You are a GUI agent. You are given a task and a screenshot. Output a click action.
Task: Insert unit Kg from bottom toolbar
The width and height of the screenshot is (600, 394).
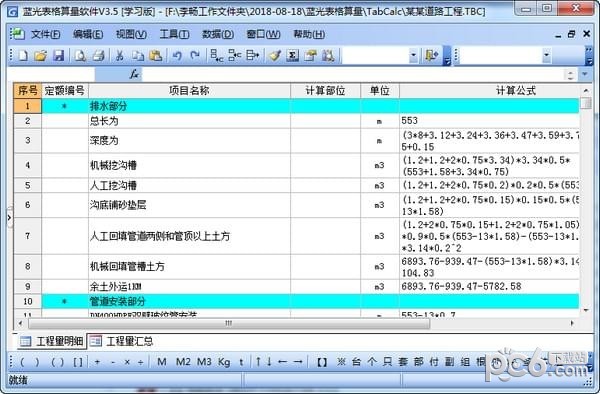(x=224, y=361)
